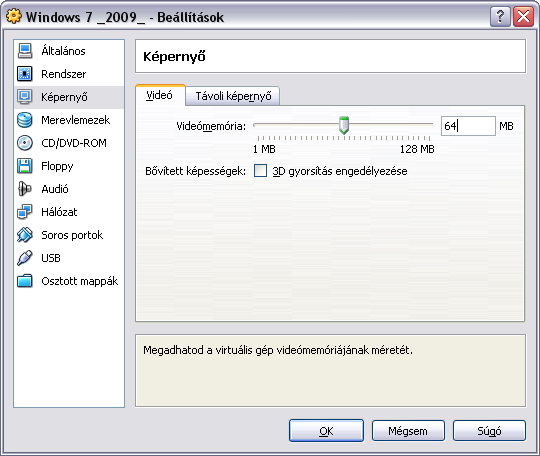Cancel with the Mégsem button
The width and height of the screenshot is (540, 456).
point(408,431)
